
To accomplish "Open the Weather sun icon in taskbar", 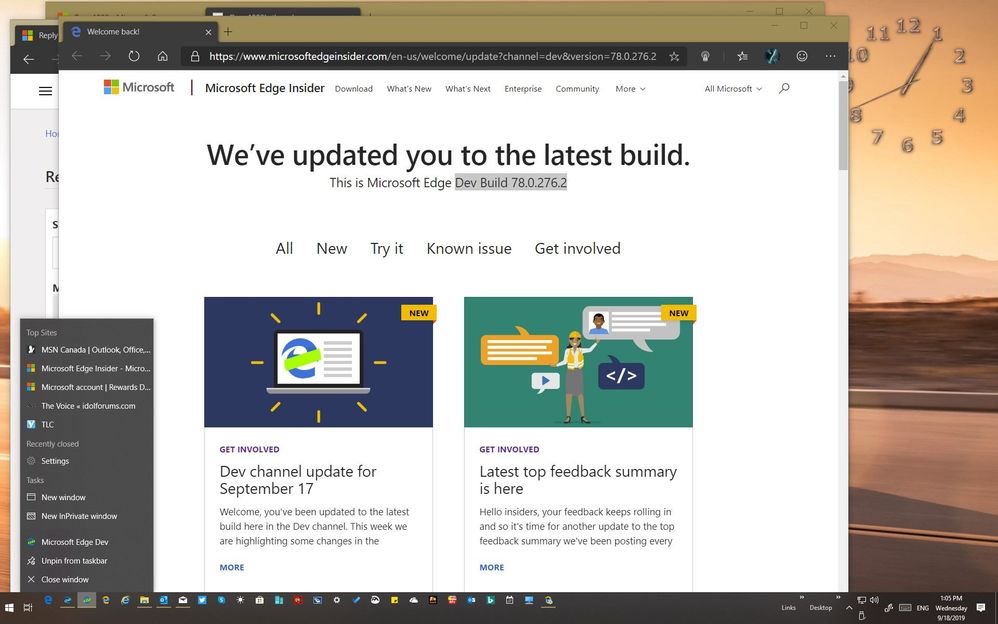I will [x=240, y=600].
